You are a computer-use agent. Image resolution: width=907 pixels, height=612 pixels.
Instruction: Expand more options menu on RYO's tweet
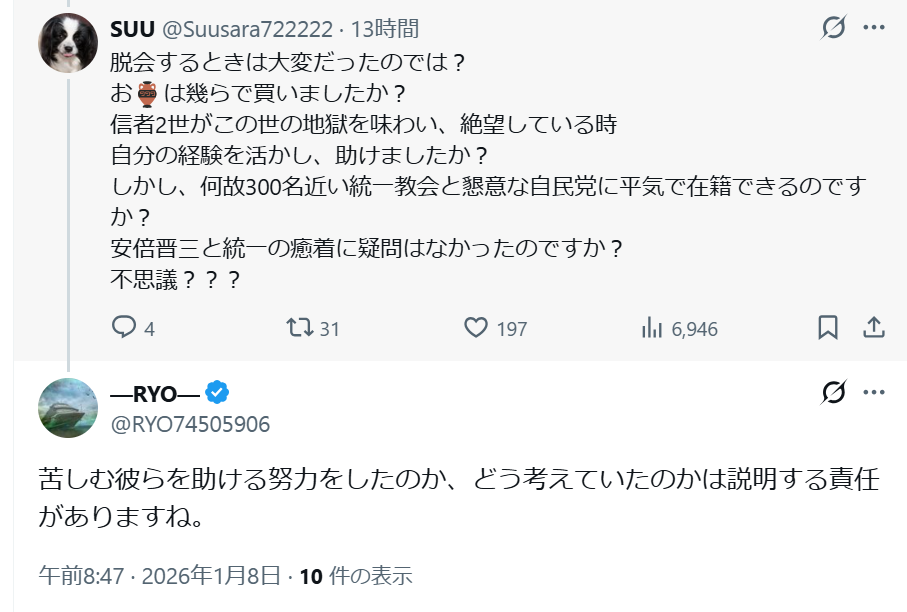pos(873,393)
